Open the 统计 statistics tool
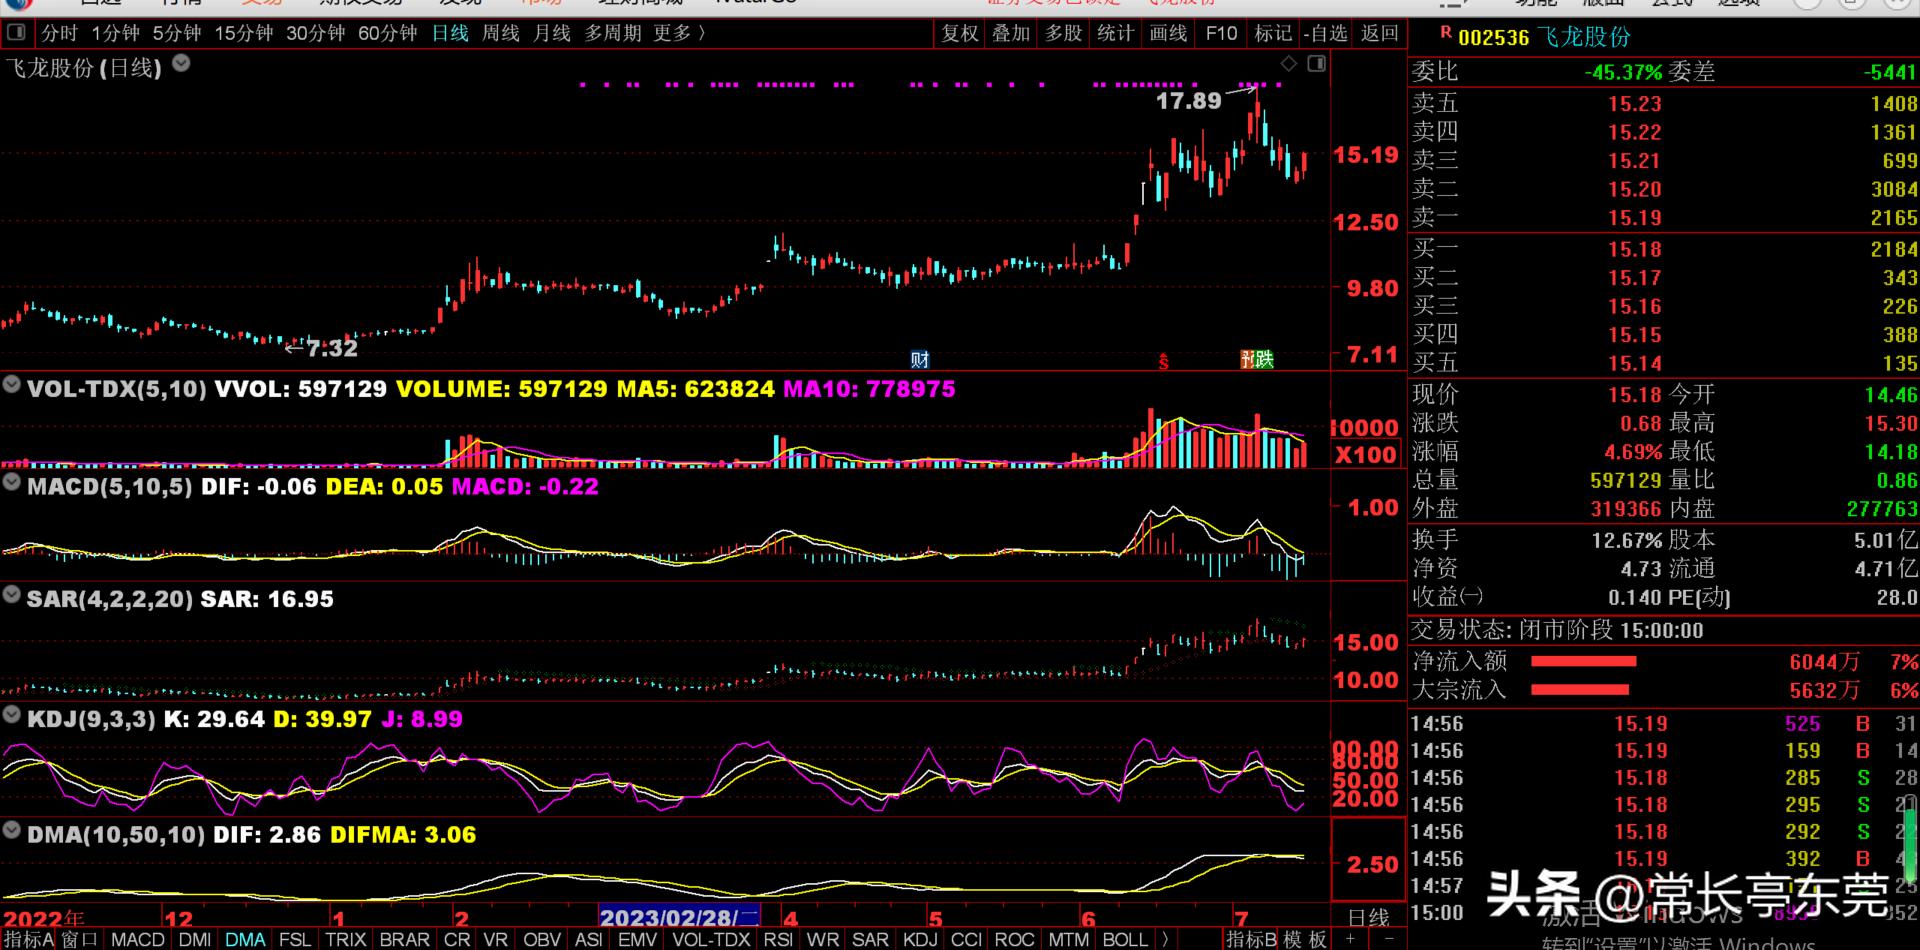Image resolution: width=1920 pixels, height=950 pixels. [x=1116, y=33]
